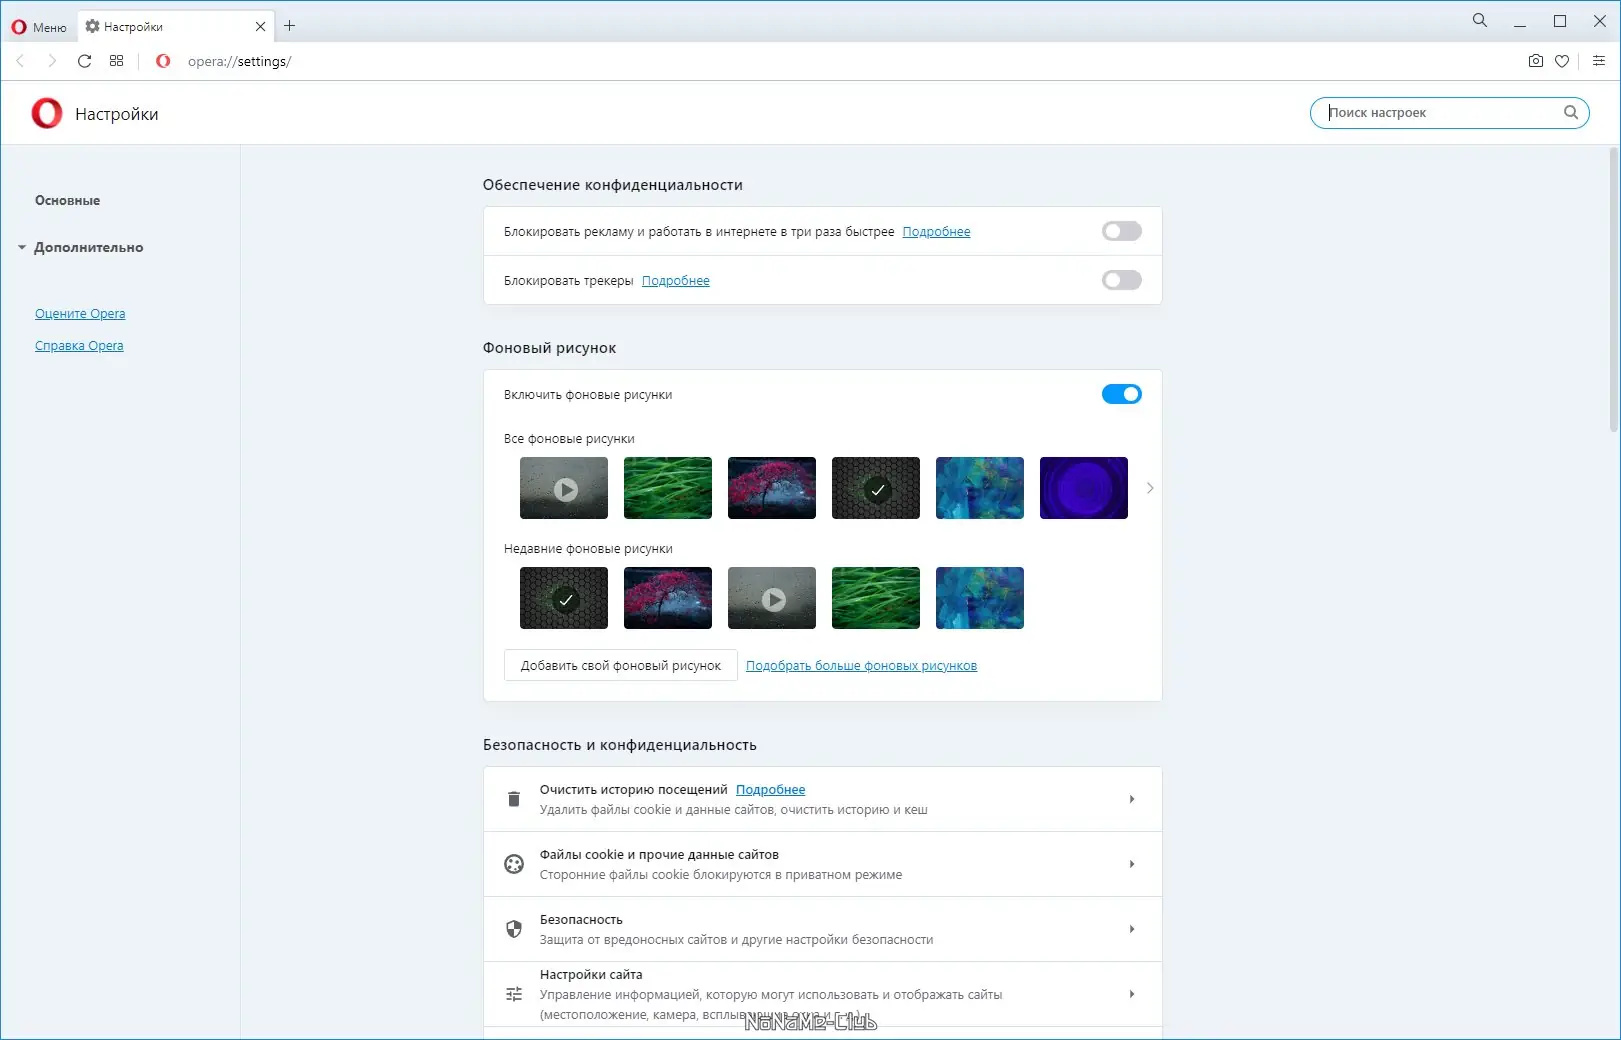Click the trash icon next to clear browsing history
This screenshot has width=1621, height=1040.
click(x=514, y=799)
